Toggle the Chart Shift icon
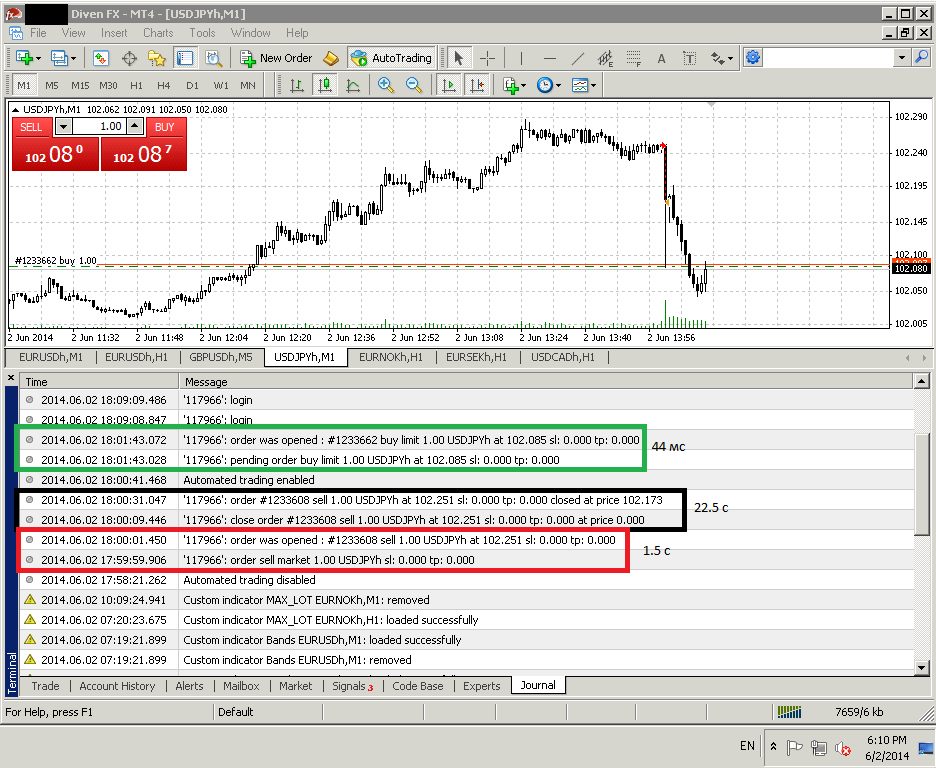 point(477,85)
